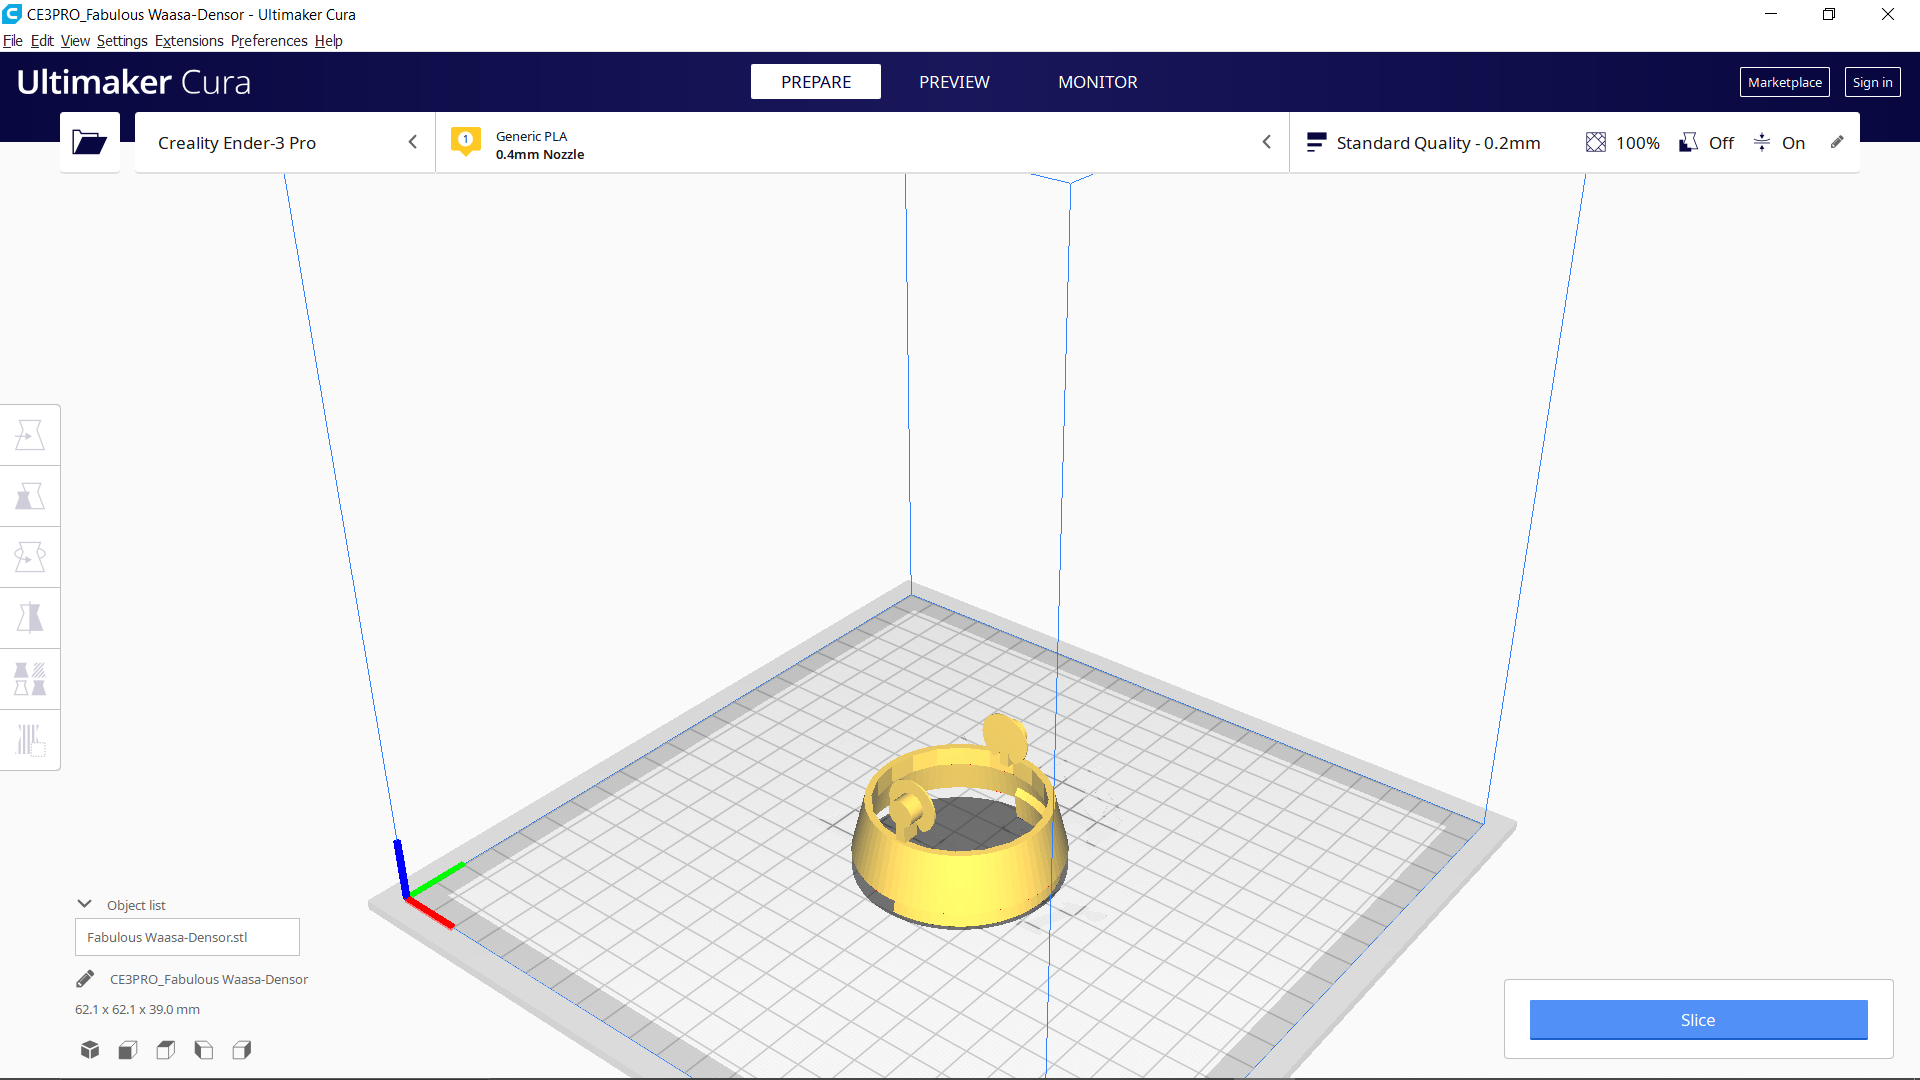
Task: Activate the Support Blocker tool
Action: [x=30, y=740]
